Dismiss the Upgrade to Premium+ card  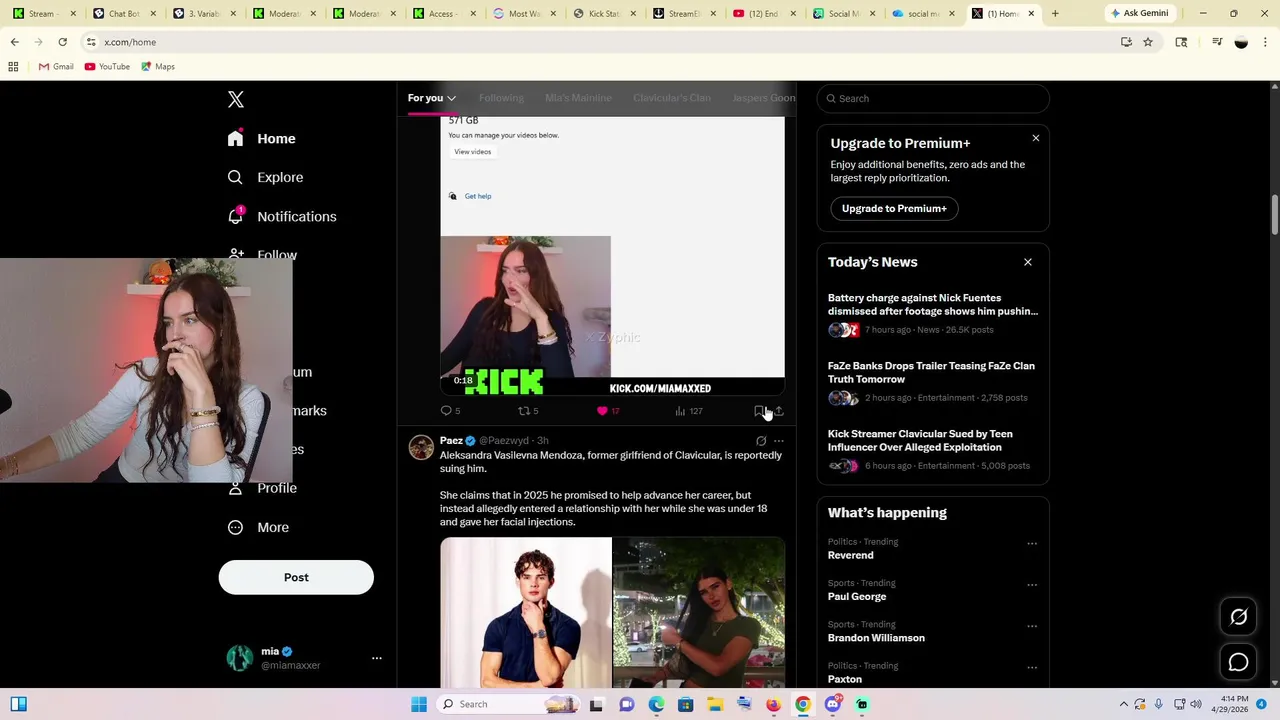coord(1036,138)
